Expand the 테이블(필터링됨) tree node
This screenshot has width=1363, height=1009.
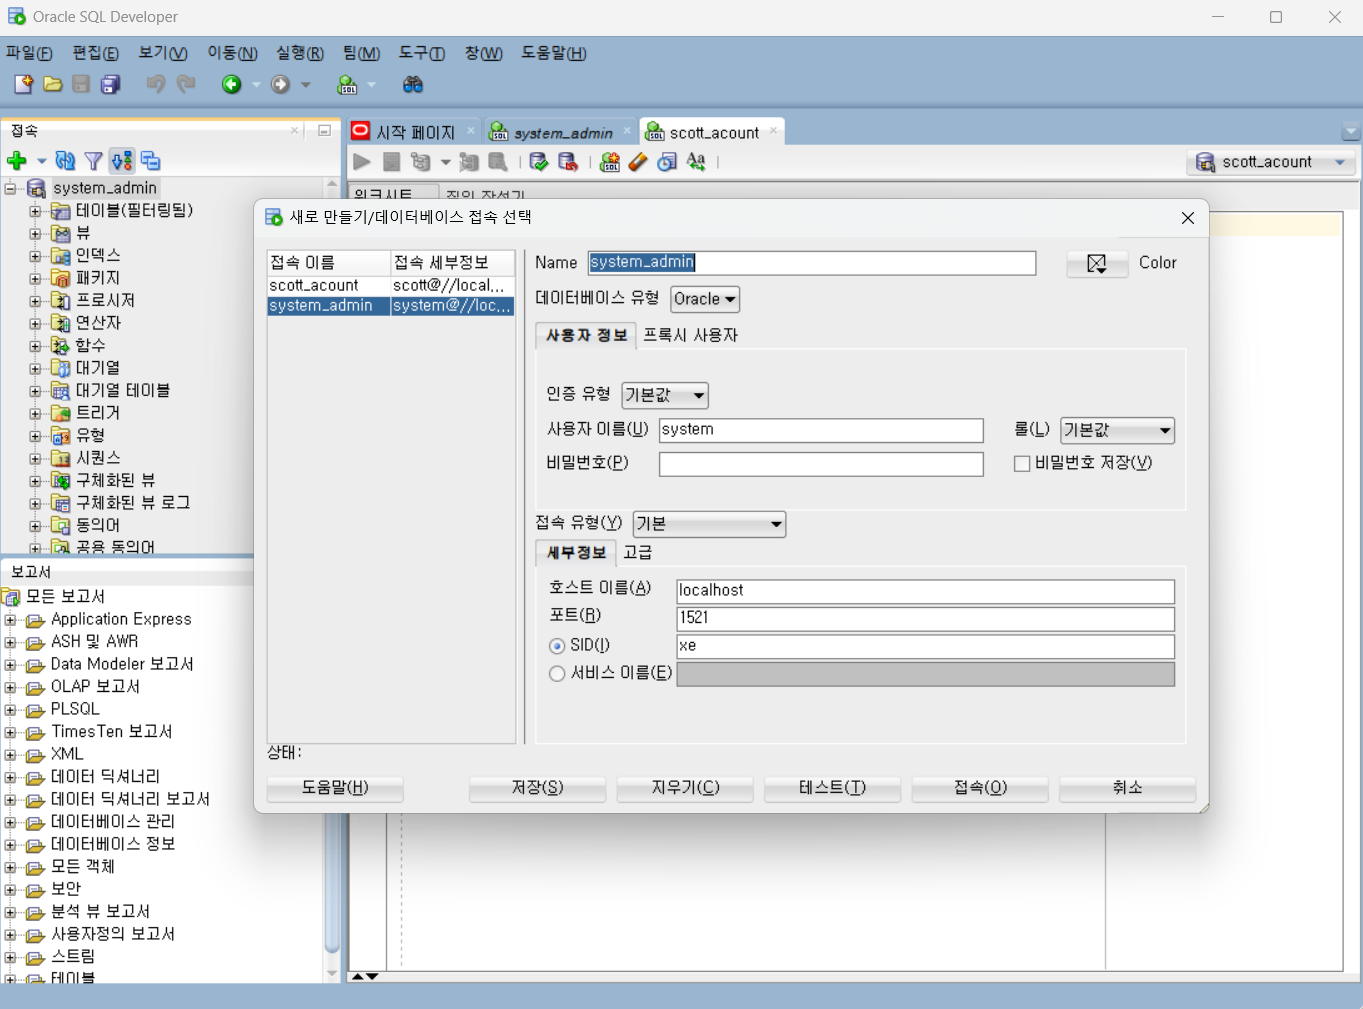(x=35, y=211)
